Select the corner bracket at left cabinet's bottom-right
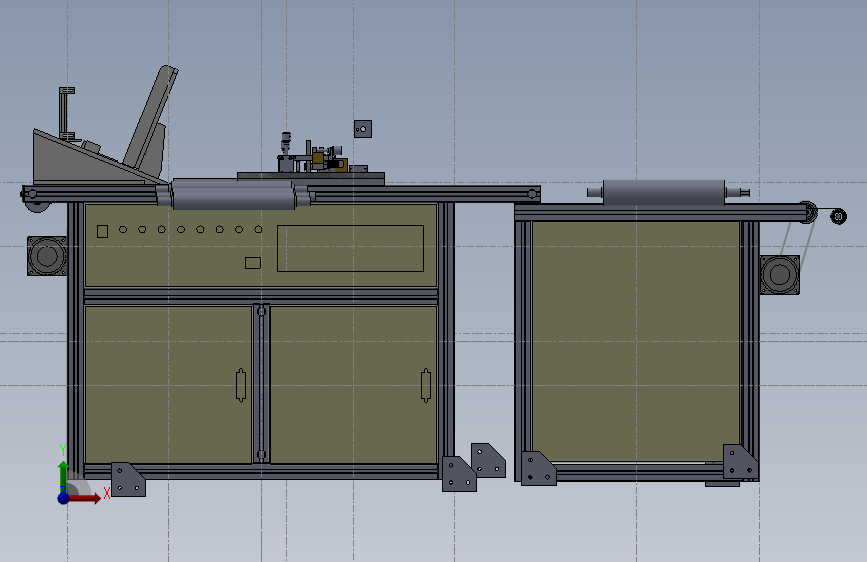Viewport: 867px width, 562px height. 459,473
